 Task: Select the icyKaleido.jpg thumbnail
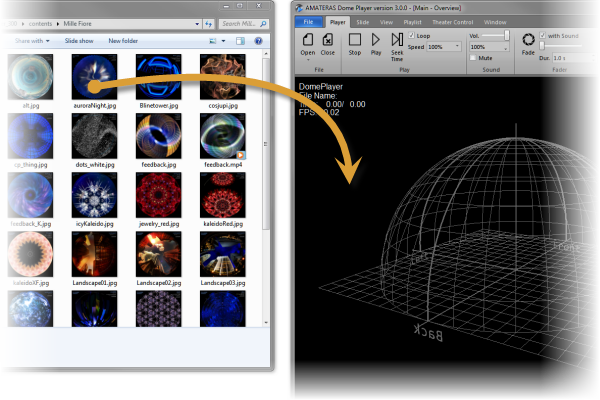coord(95,195)
